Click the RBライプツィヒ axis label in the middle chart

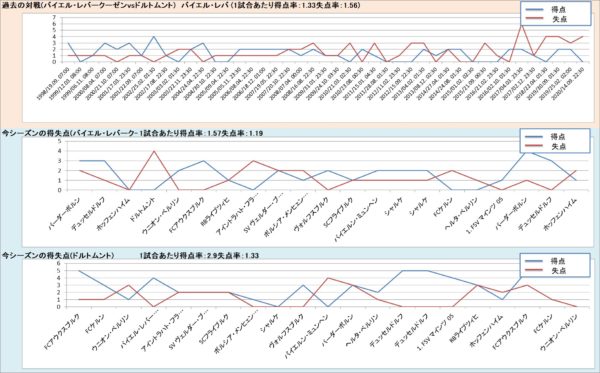pos(215,210)
